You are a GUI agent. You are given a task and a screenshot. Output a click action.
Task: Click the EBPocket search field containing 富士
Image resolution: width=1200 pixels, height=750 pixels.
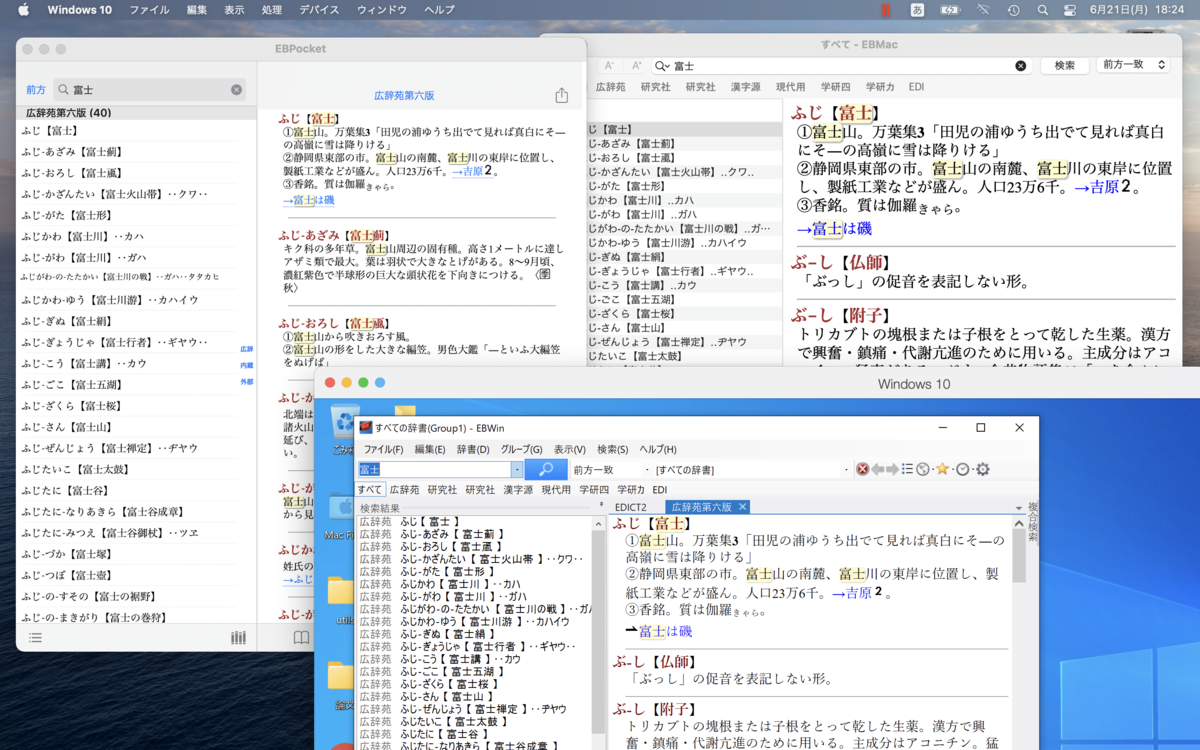(x=150, y=89)
